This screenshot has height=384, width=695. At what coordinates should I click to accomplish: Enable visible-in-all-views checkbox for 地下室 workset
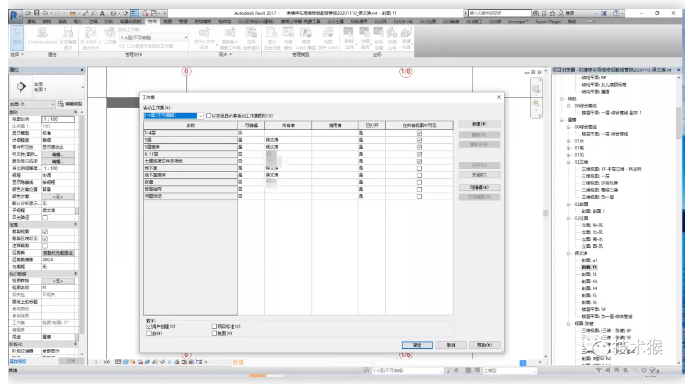click(419, 168)
